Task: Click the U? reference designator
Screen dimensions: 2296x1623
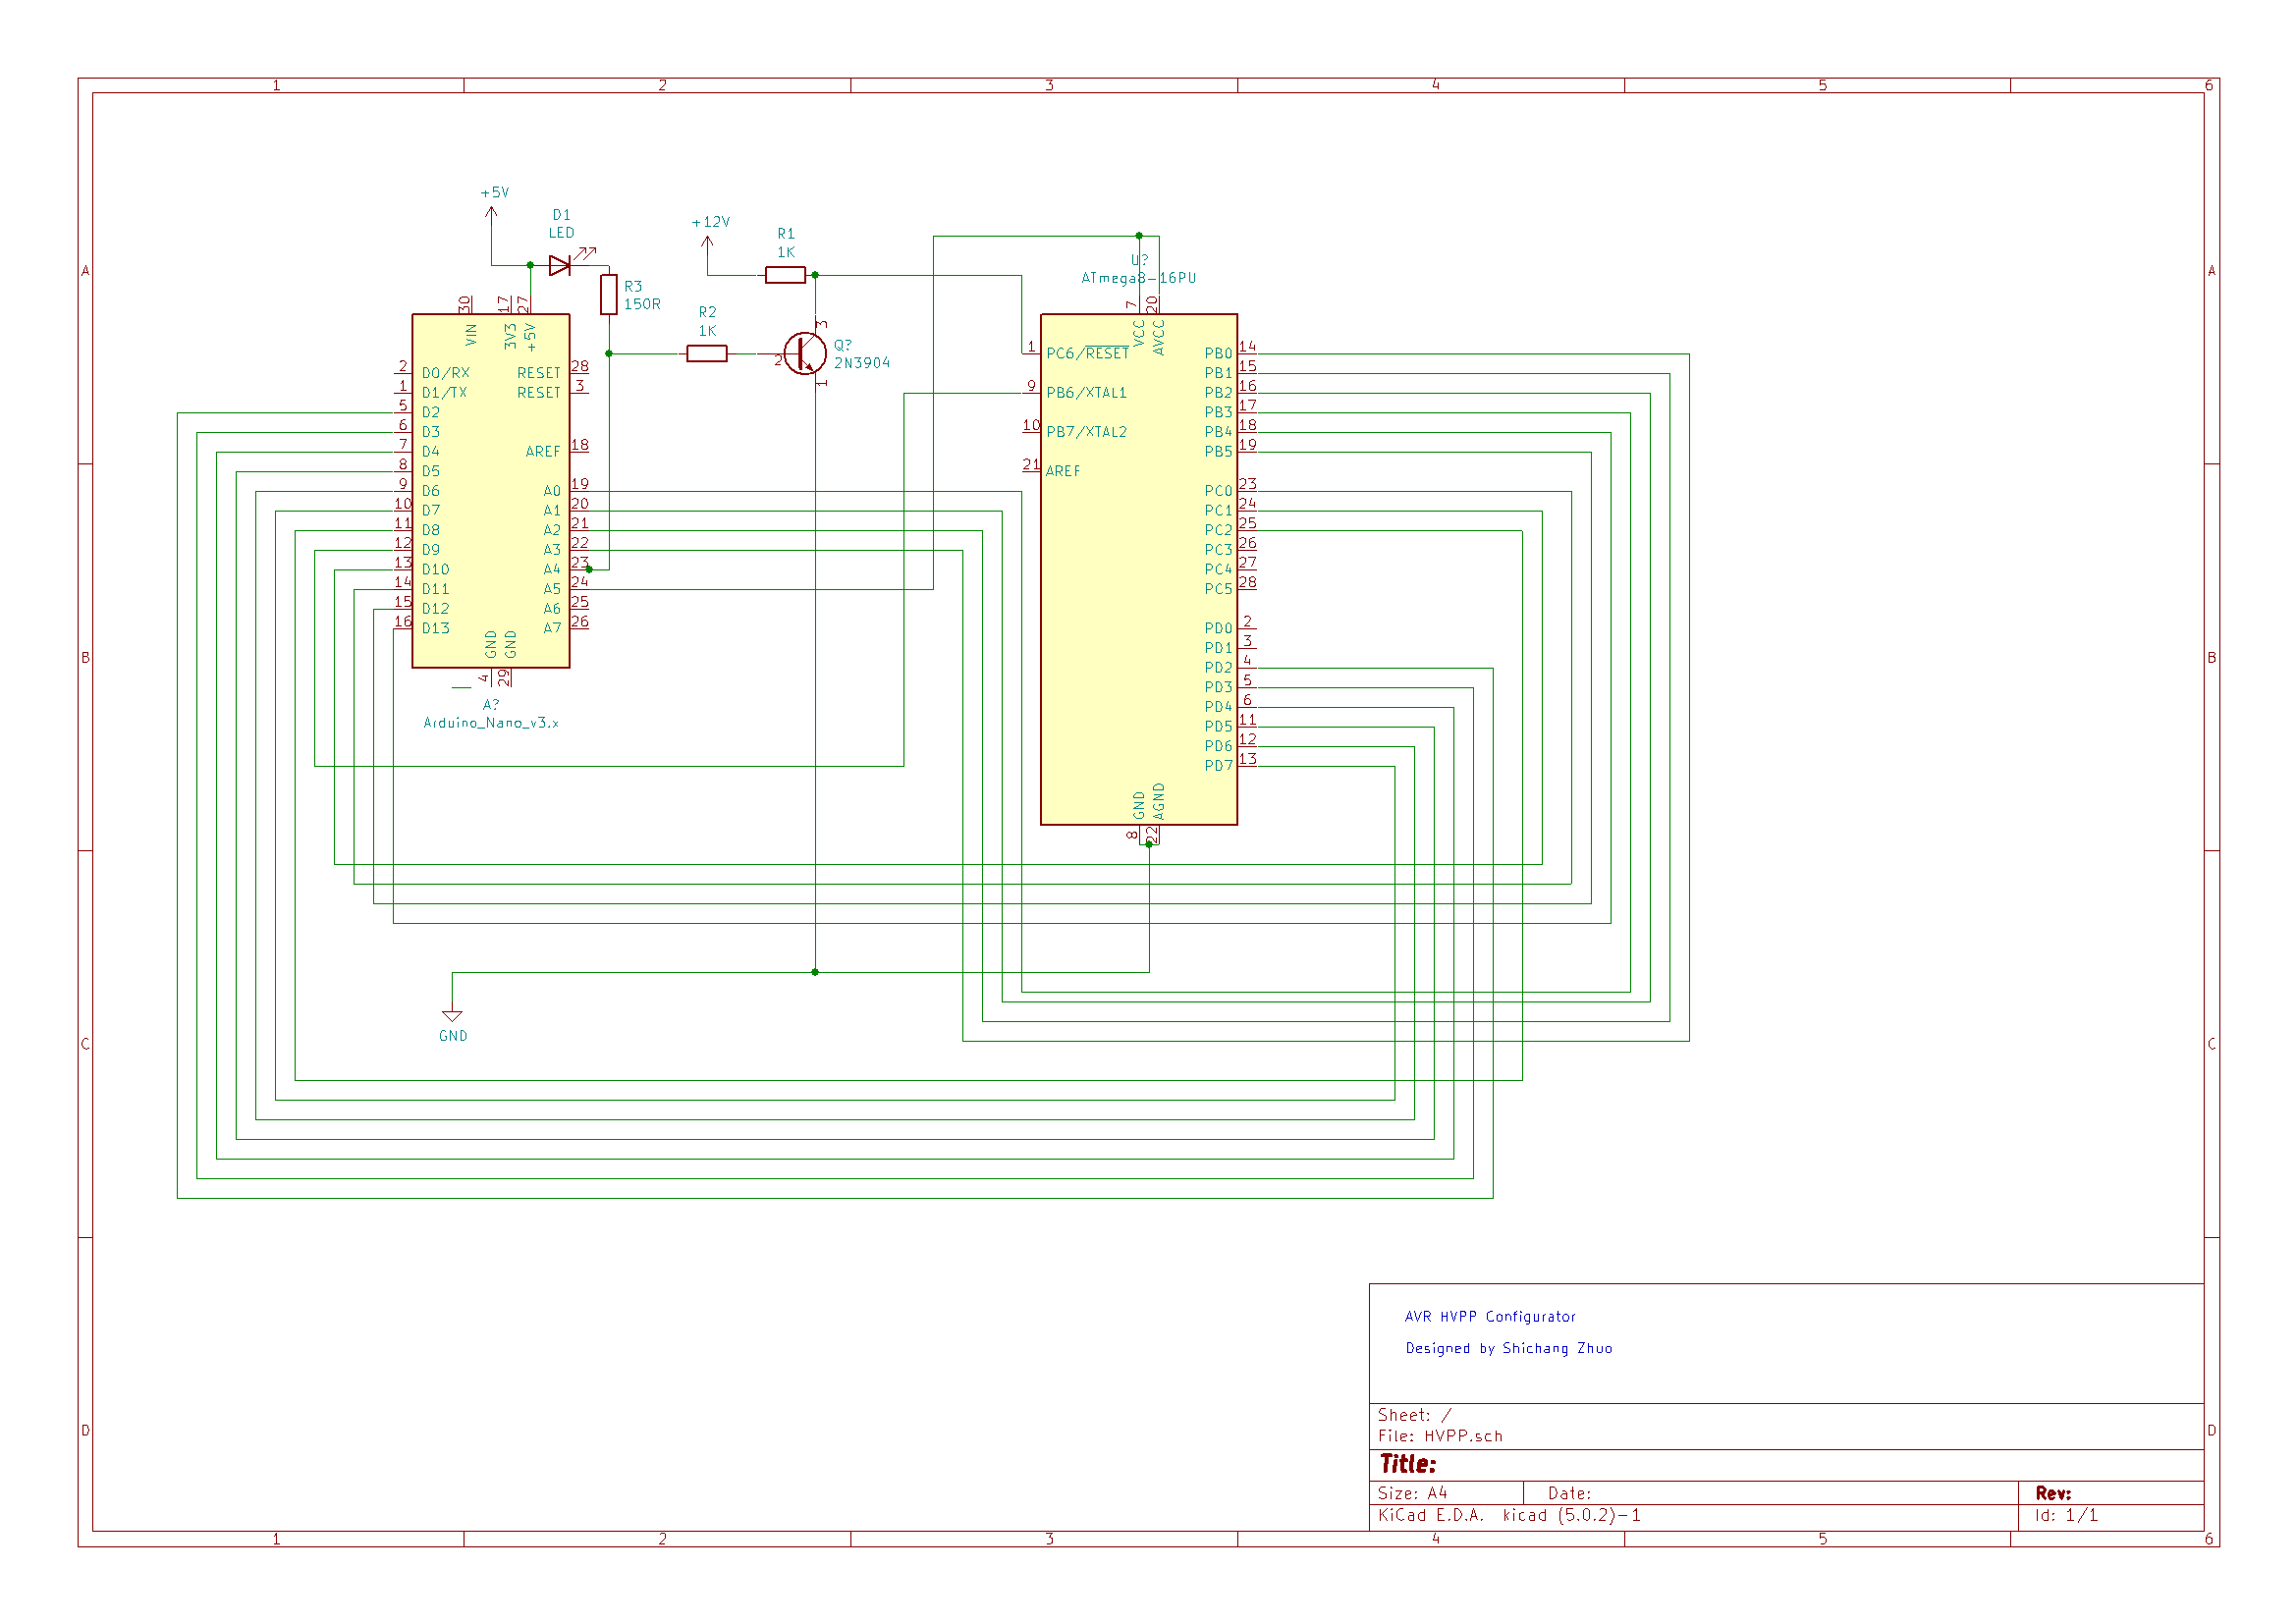Action: [x=1138, y=258]
